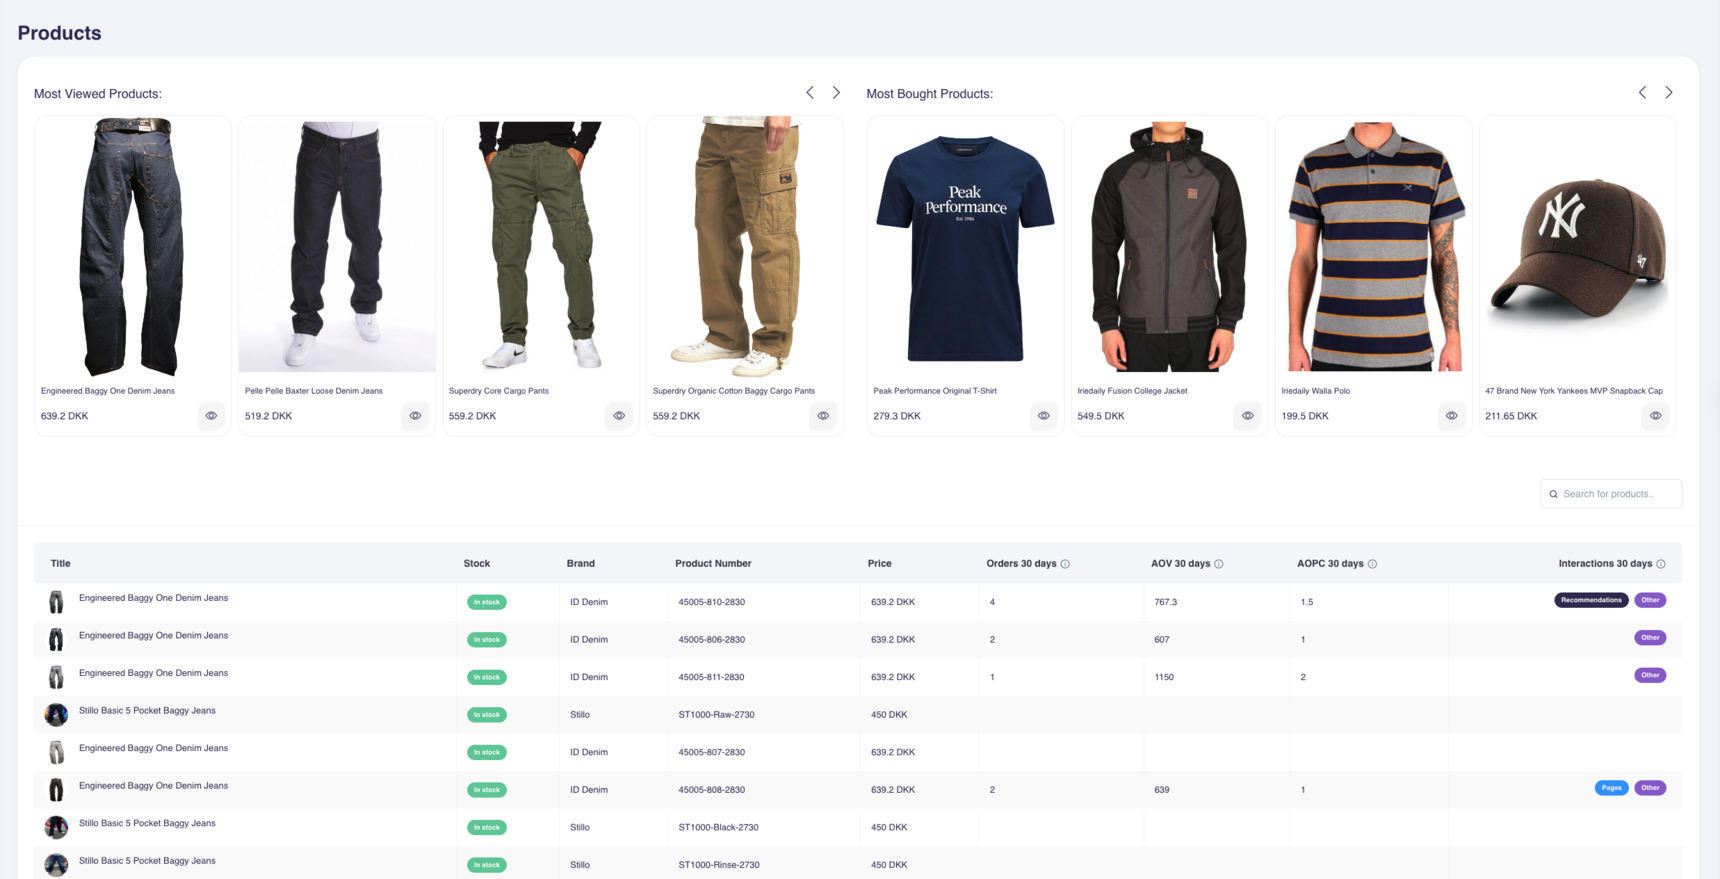View the Iriedaily Fusion College Jacket eye icon
1720x879 pixels.
(x=1247, y=416)
